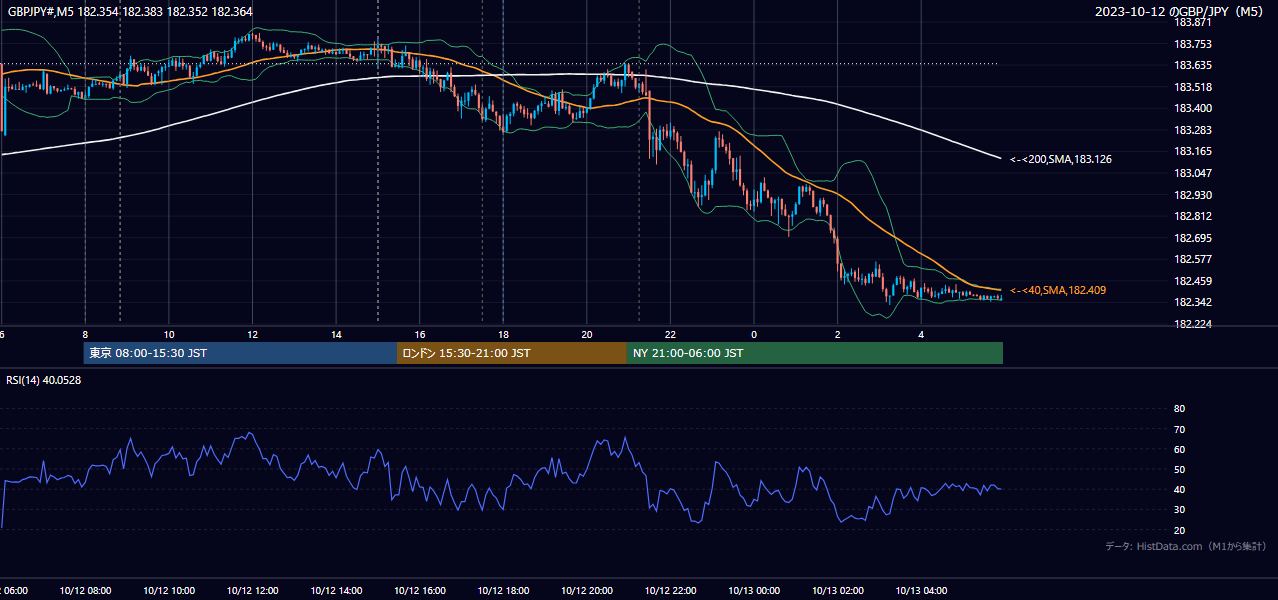Click RSI axis level 40

click(x=1179, y=490)
